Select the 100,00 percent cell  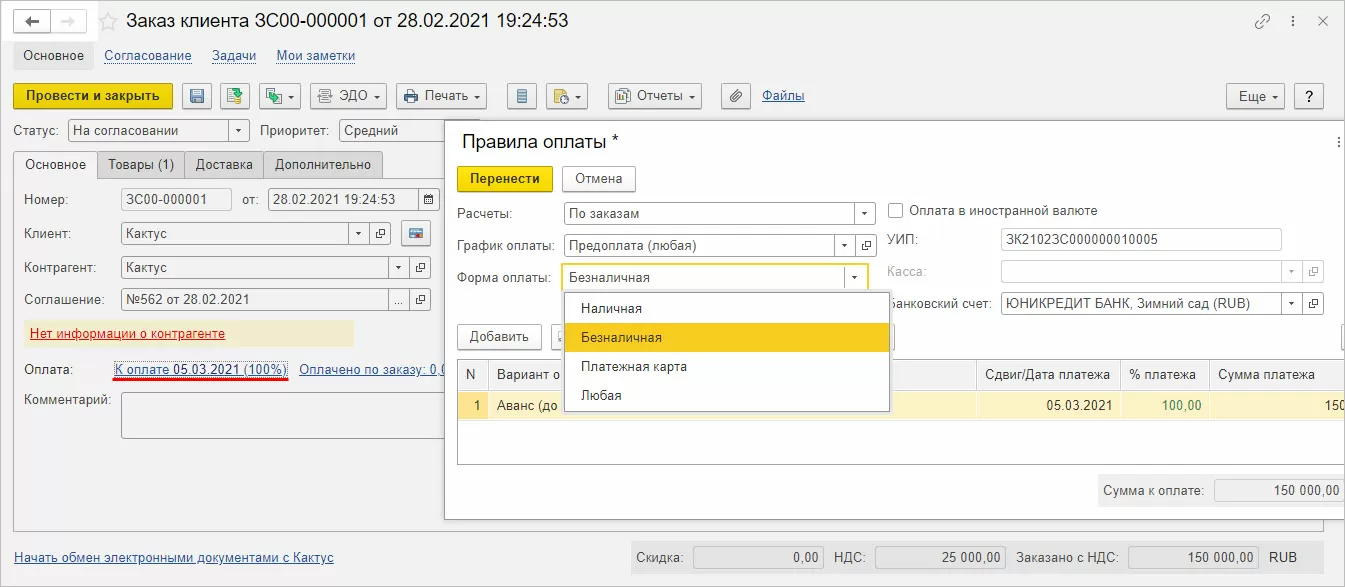(x=1163, y=405)
